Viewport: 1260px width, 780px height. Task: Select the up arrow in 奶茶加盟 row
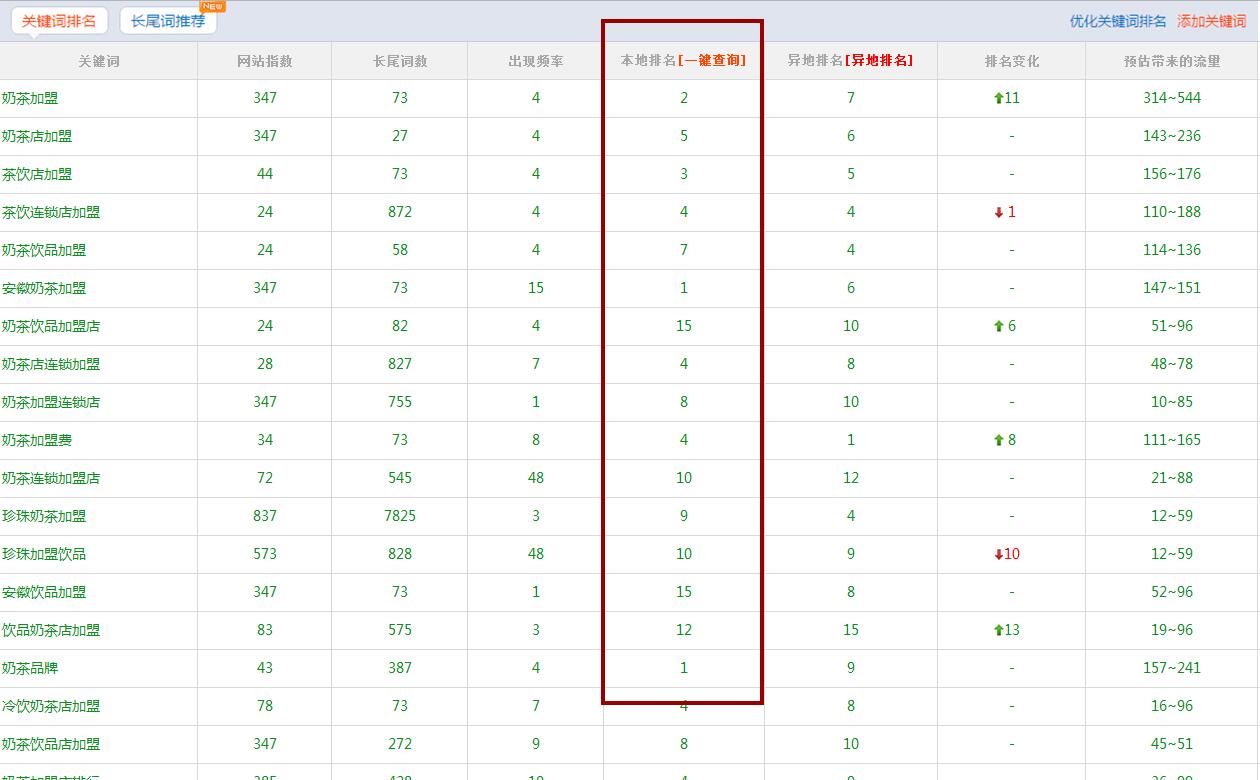[998, 98]
